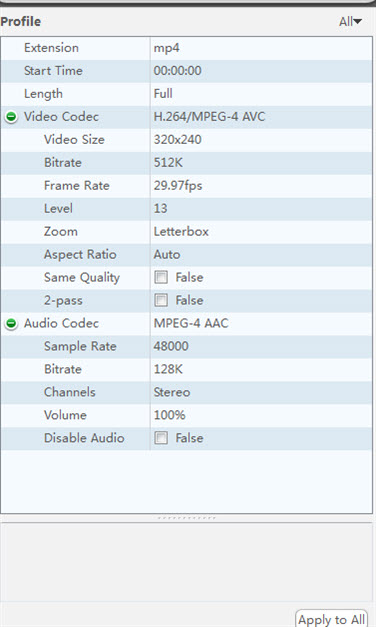Collapse the Video Codec group
376x627 pixels.
[11, 117]
